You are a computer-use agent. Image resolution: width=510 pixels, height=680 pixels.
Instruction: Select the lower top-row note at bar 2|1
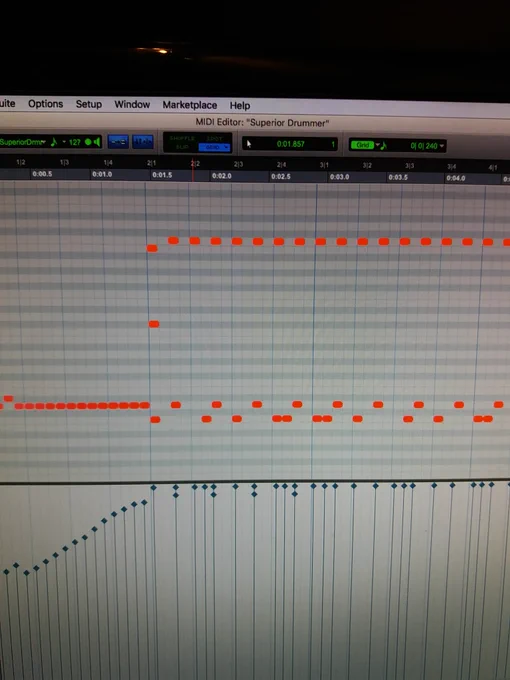click(152, 248)
